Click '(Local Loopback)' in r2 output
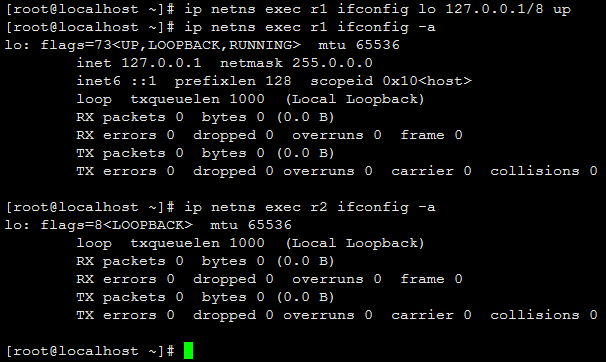The height and width of the screenshot is (362, 606). pyautogui.click(x=355, y=243)
